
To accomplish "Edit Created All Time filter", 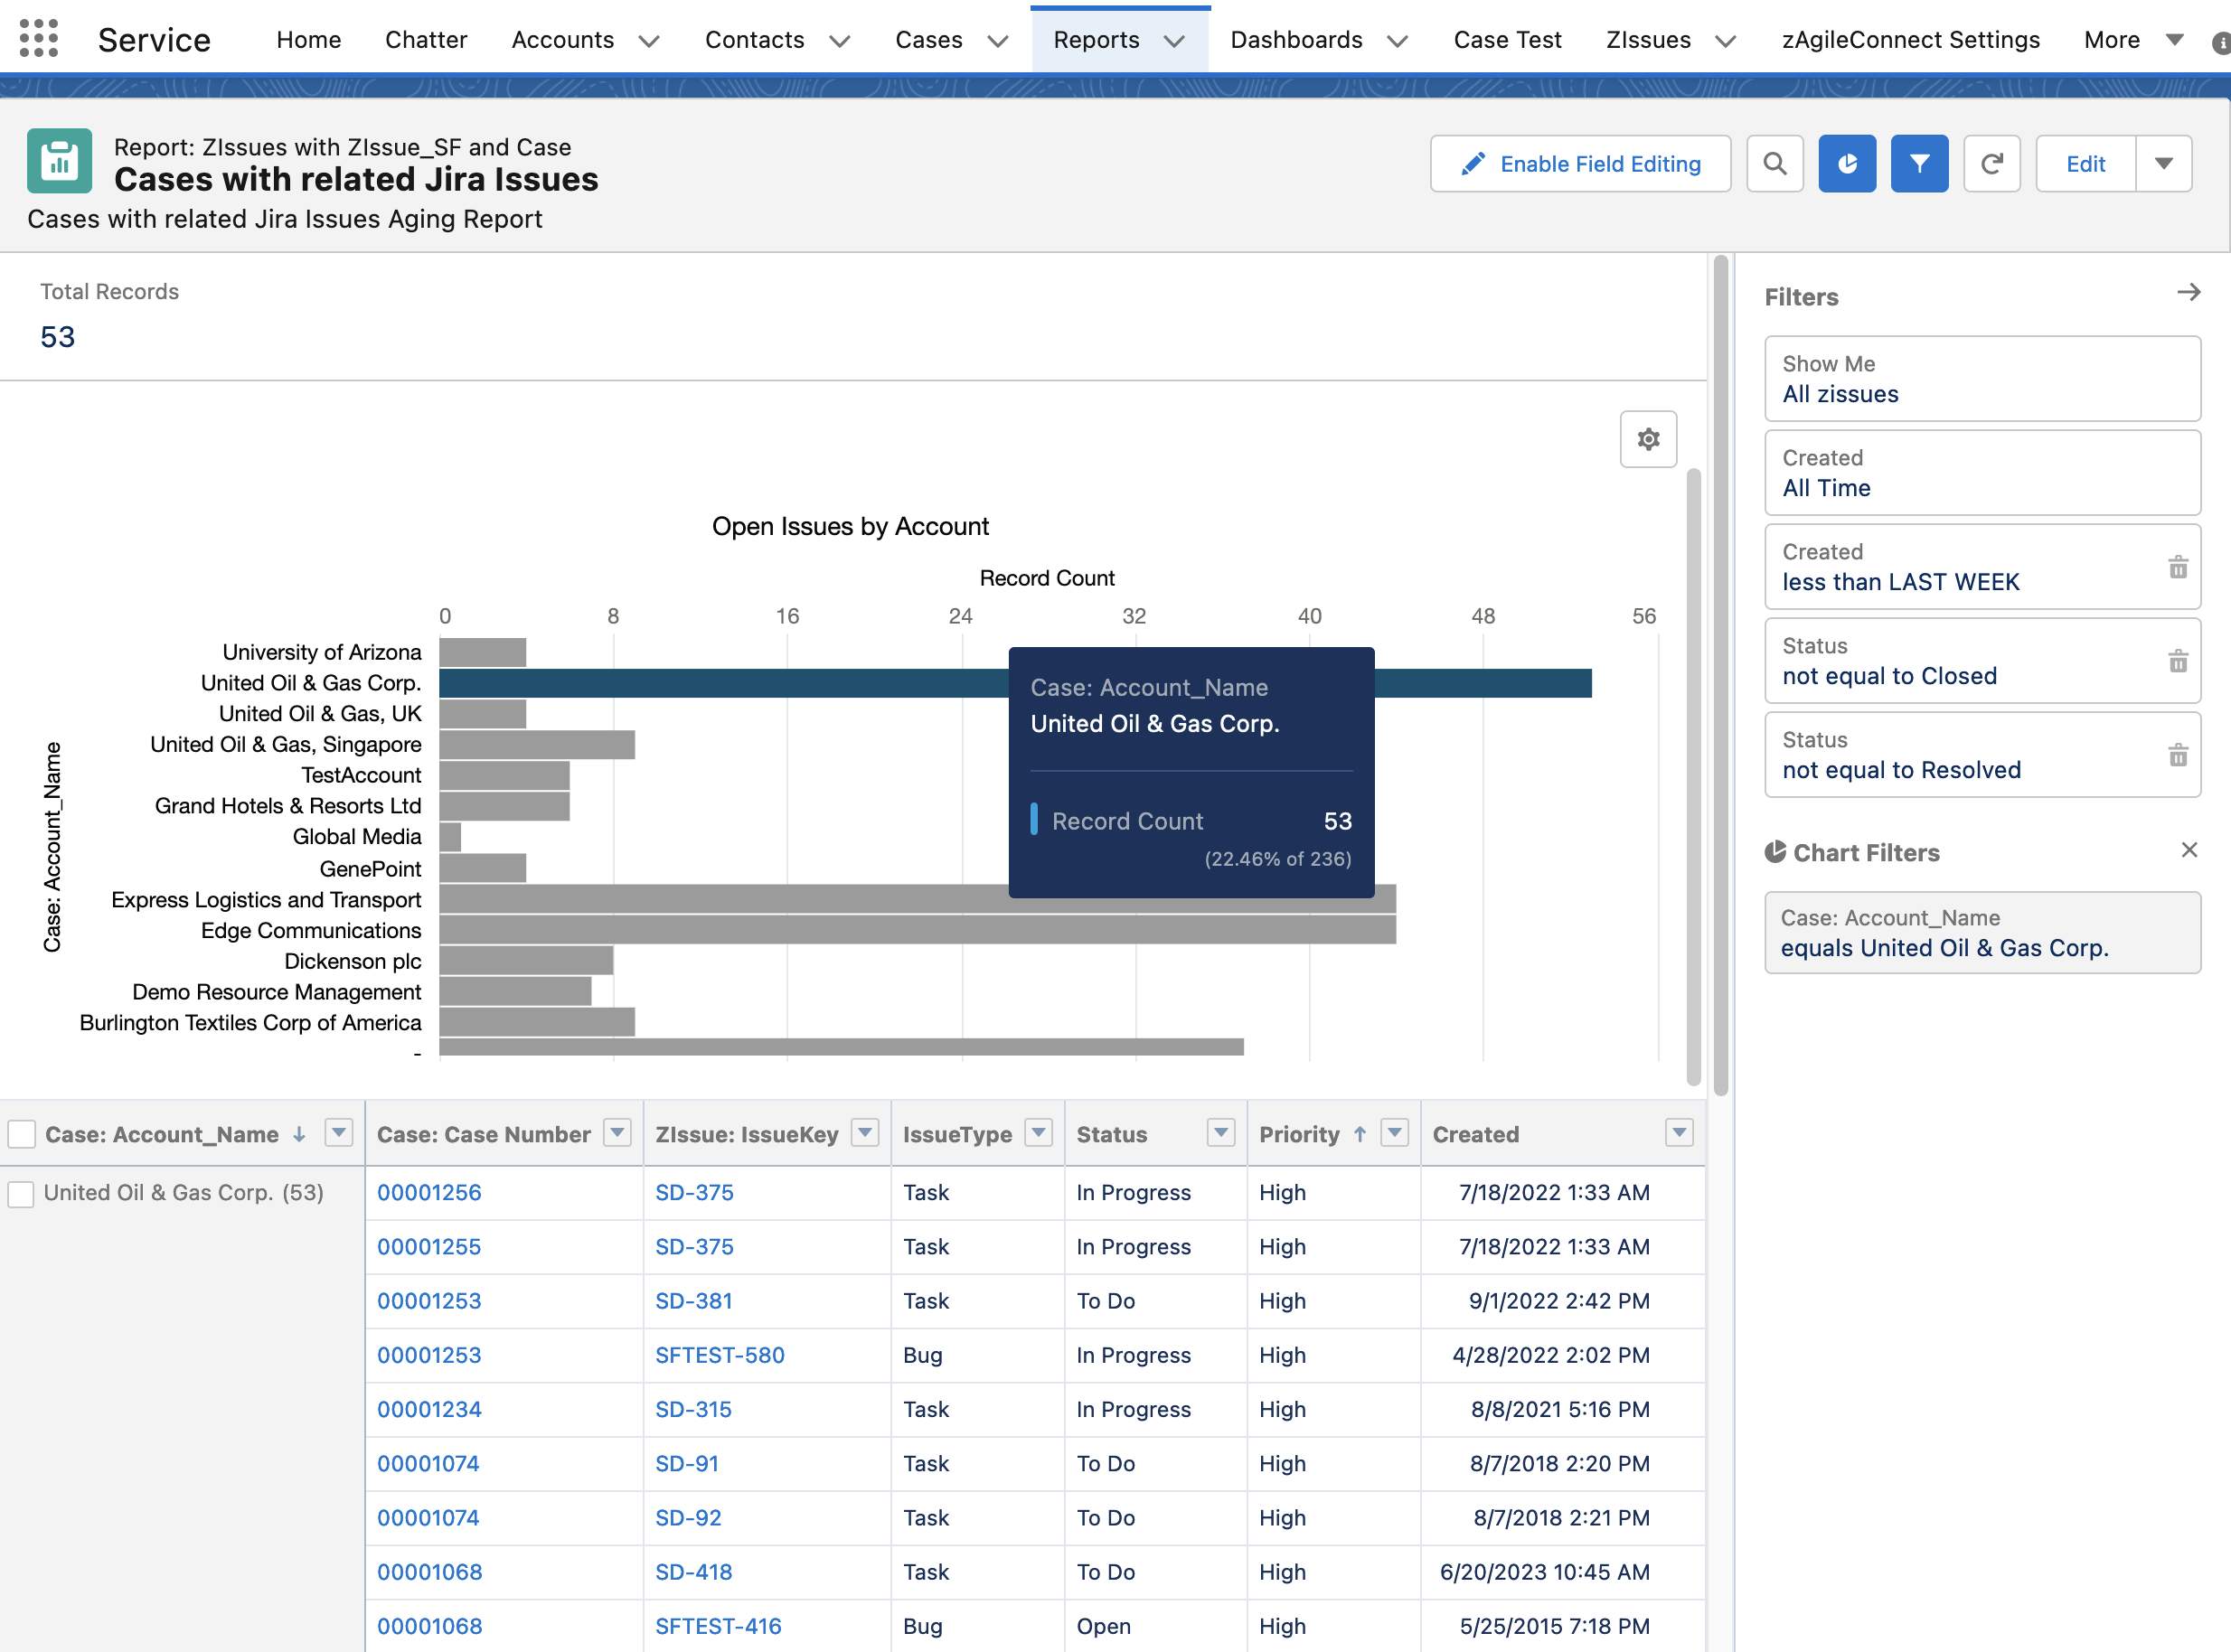I will [1982, 473].
